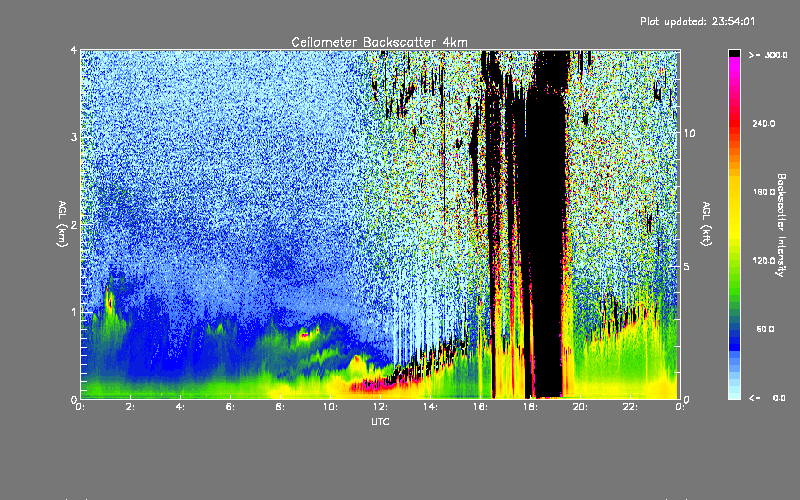This screenshot has width=800, height=500.
Task: Click the '<= 0.0' colorbar label
Action: click(768, 398)
